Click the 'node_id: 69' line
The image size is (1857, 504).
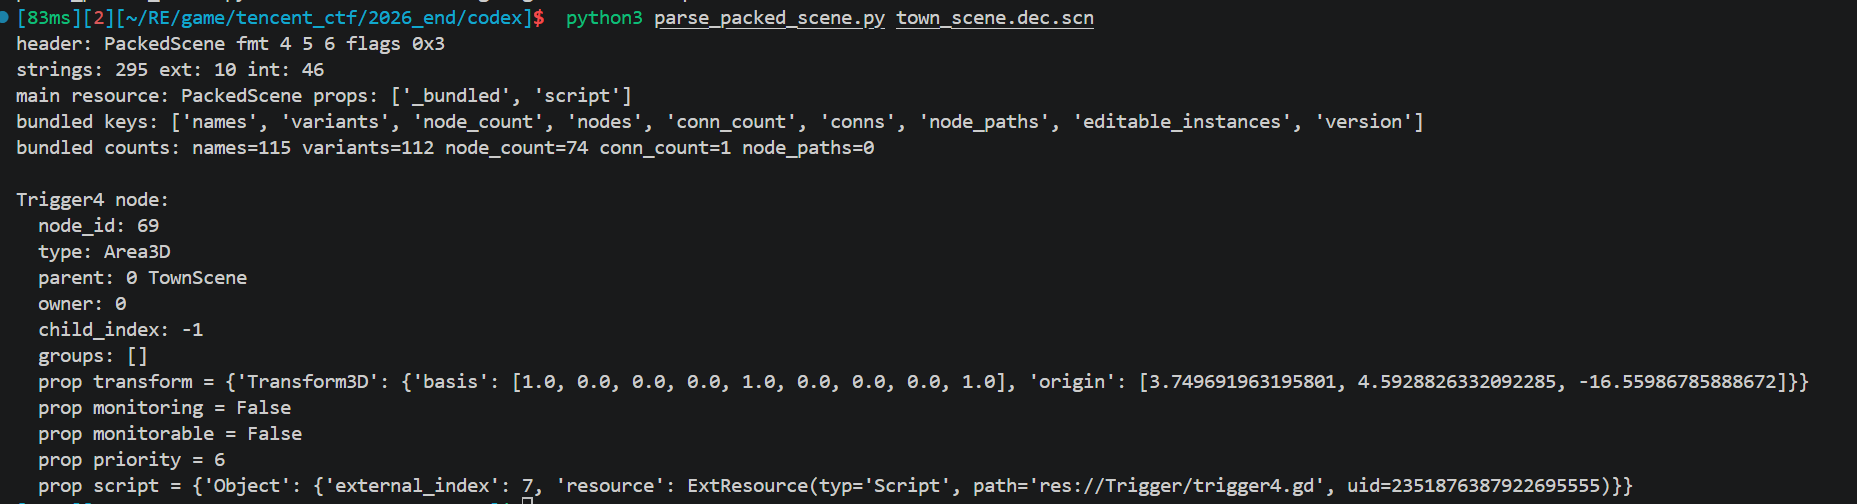[x=98, y=226]
